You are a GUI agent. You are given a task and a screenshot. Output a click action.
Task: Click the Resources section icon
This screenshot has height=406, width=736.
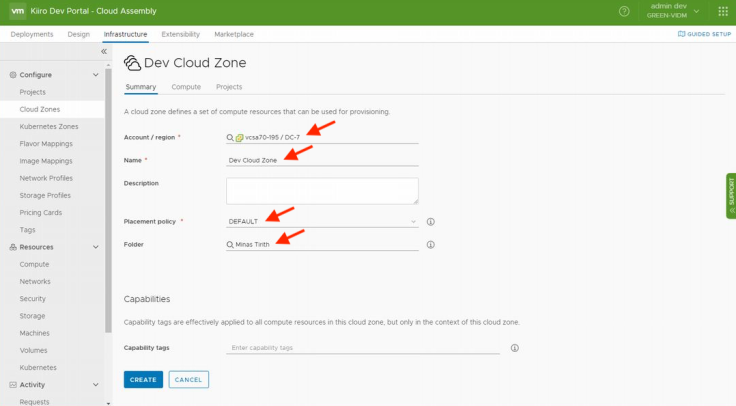pyautogui.click(x=13, y=247)
